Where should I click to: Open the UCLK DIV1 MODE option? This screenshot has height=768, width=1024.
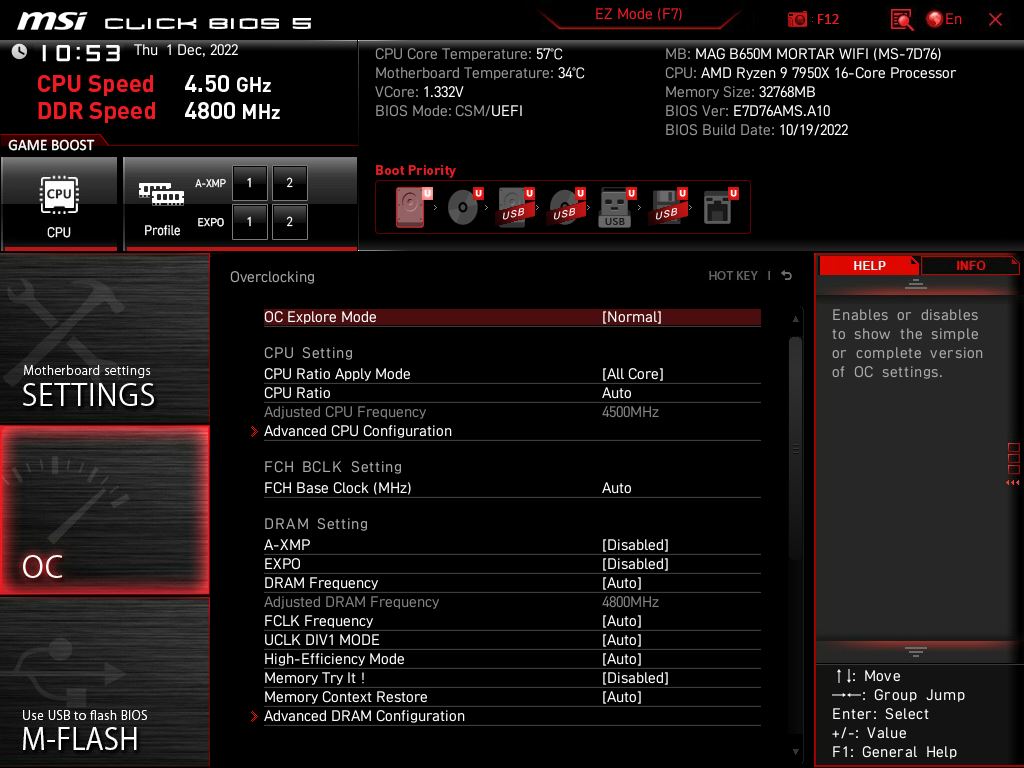click(x=512, y=639)
